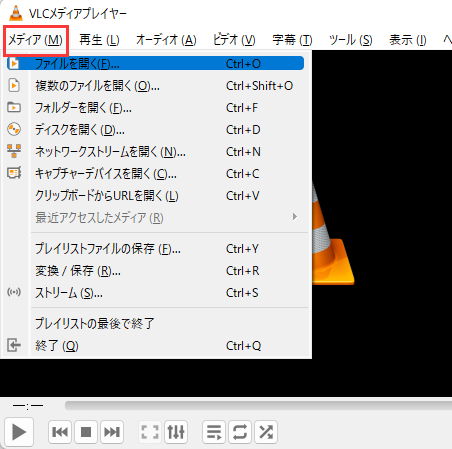This screenshot has height=449, width=452.
Task: Select ストリーム (S)... entry
Action: coord(155,293)
